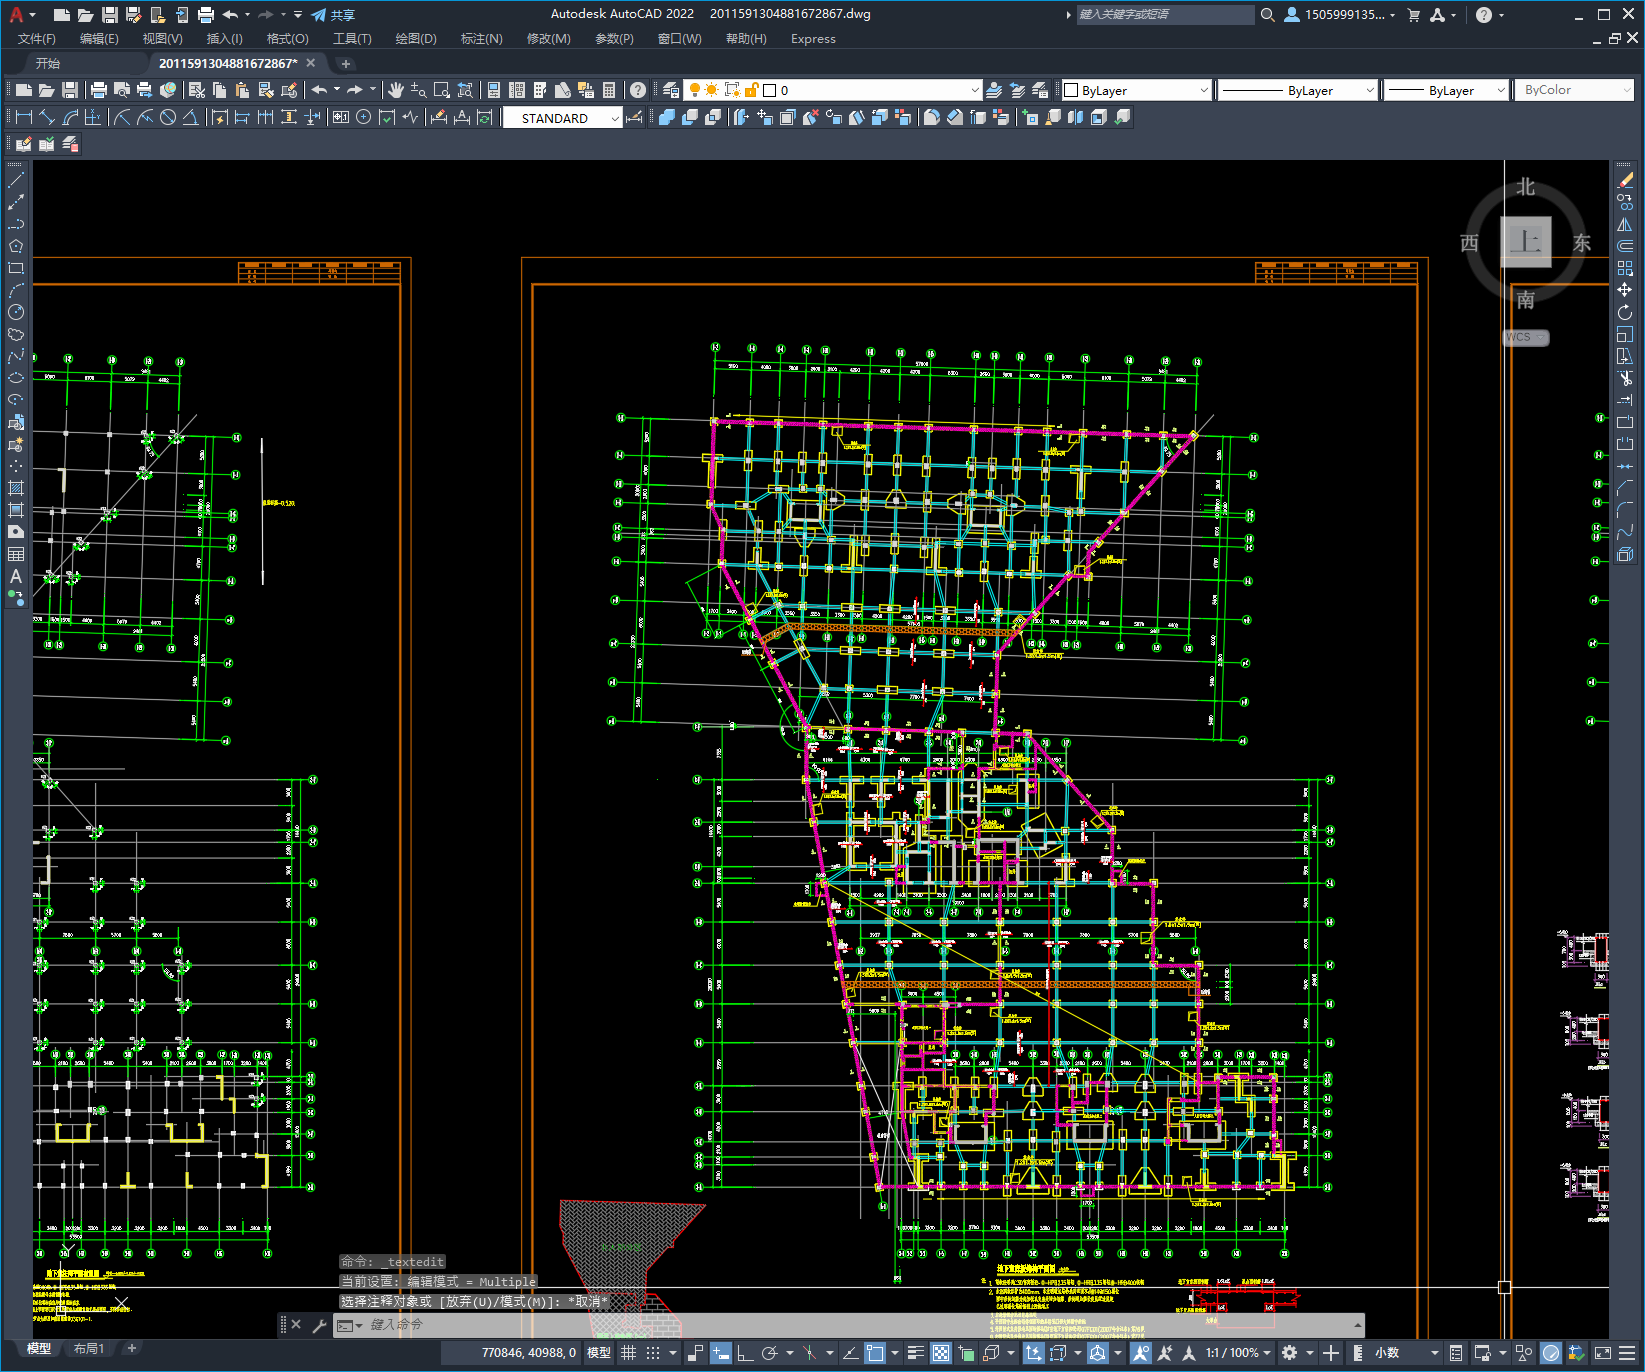The image size is (1645, 1372).
Task: Click the new drawing tab plus button
Action: click(346, 63)
